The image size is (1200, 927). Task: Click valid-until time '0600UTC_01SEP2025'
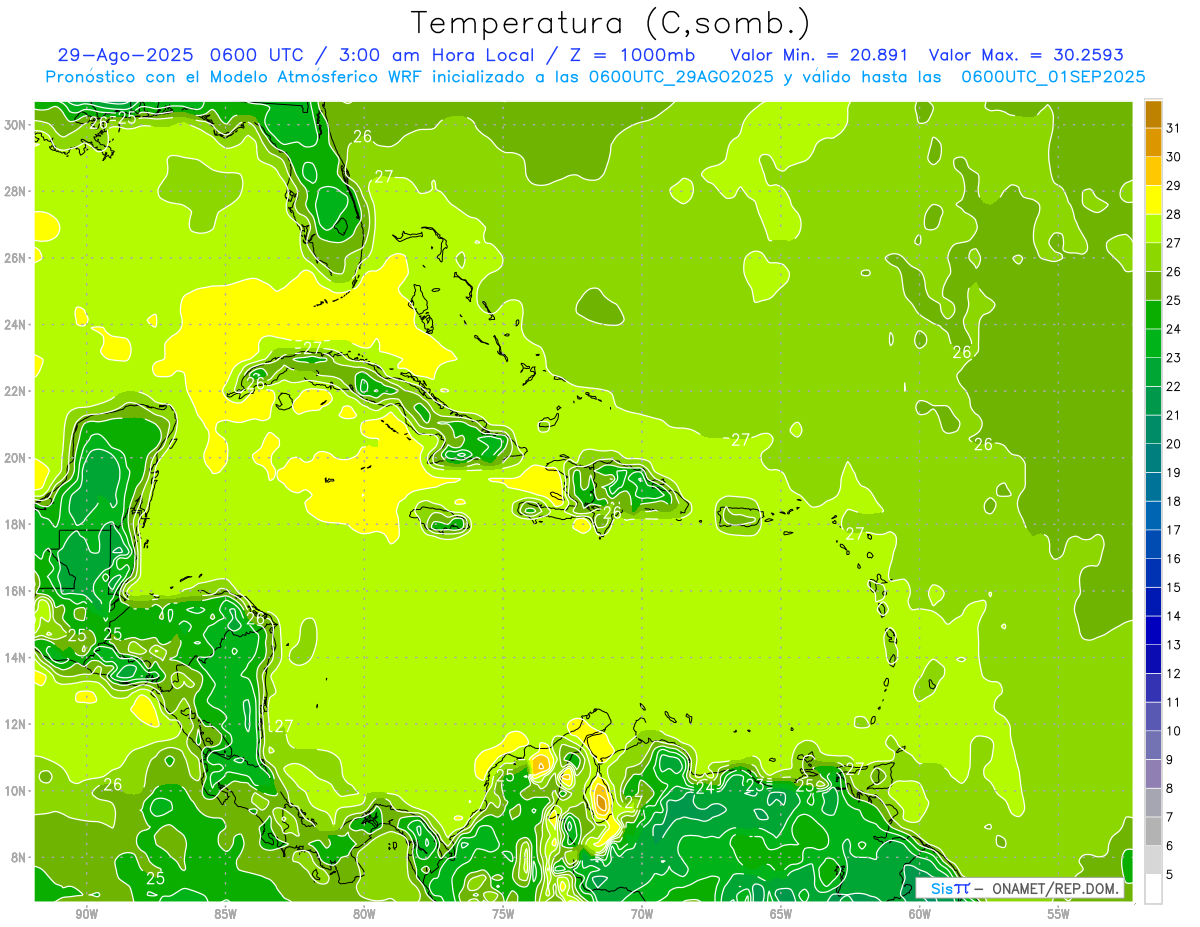tap(1053, 77)
